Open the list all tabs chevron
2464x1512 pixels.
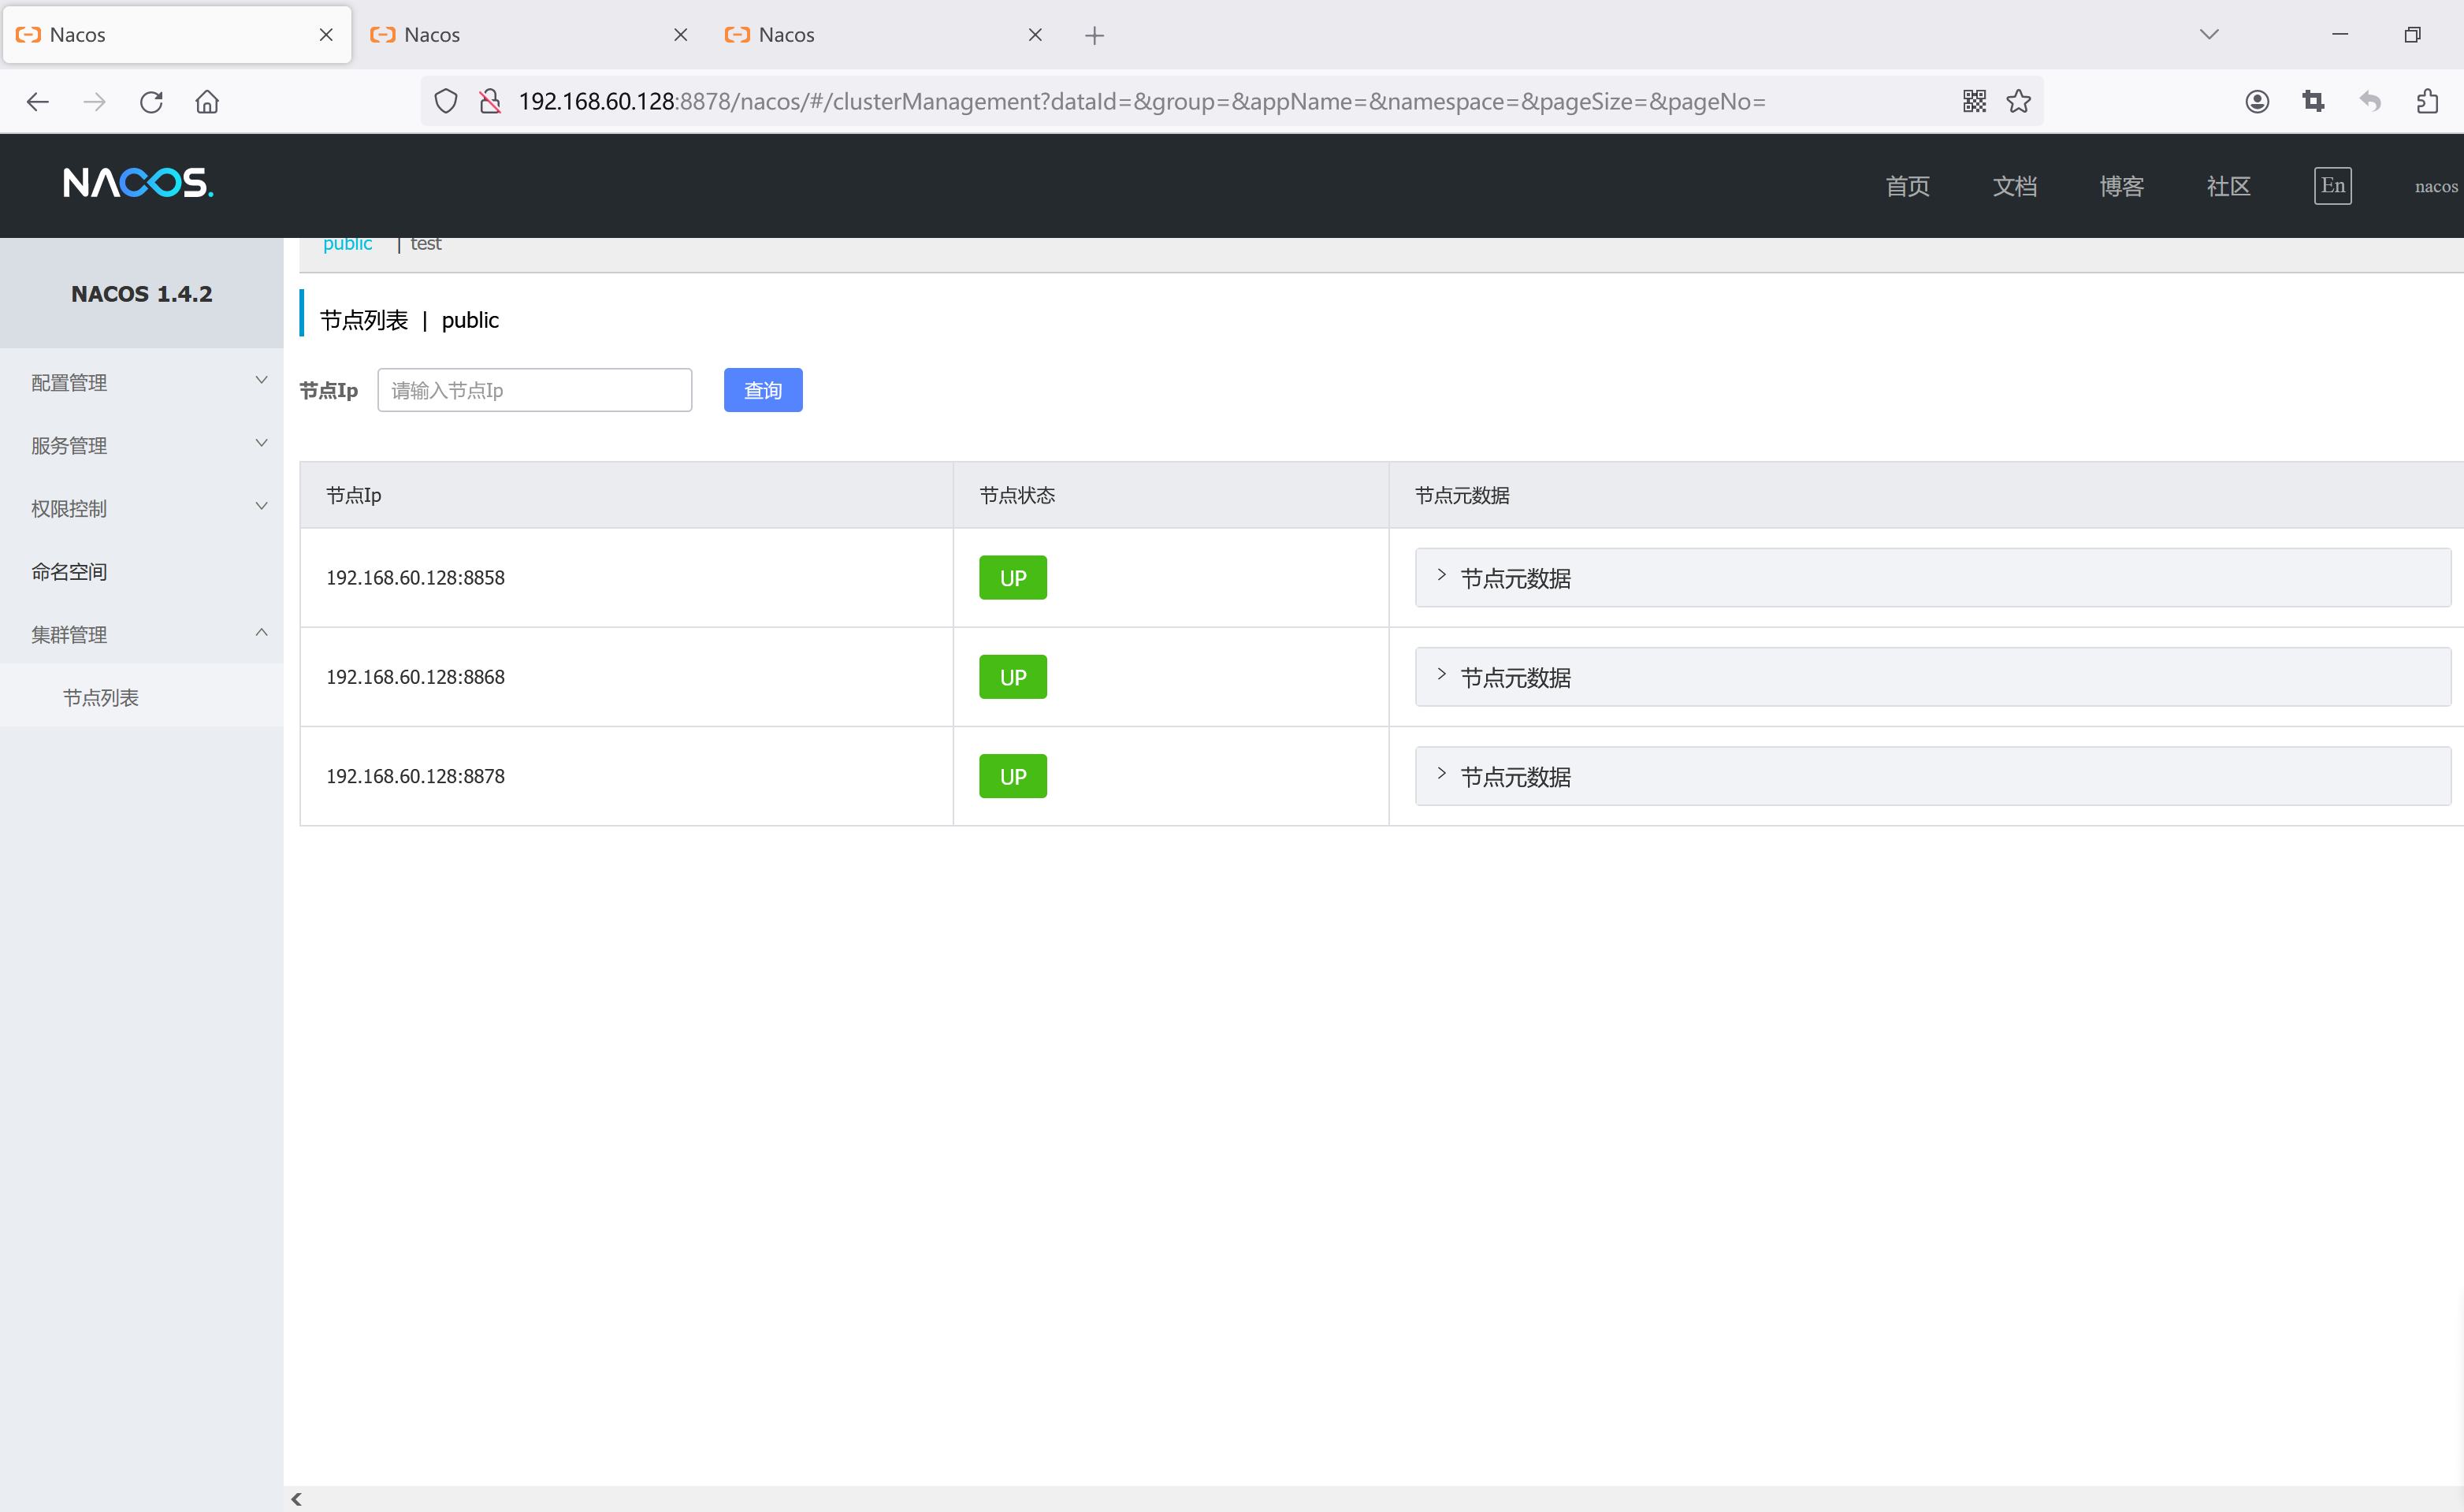pos(2210,34)
